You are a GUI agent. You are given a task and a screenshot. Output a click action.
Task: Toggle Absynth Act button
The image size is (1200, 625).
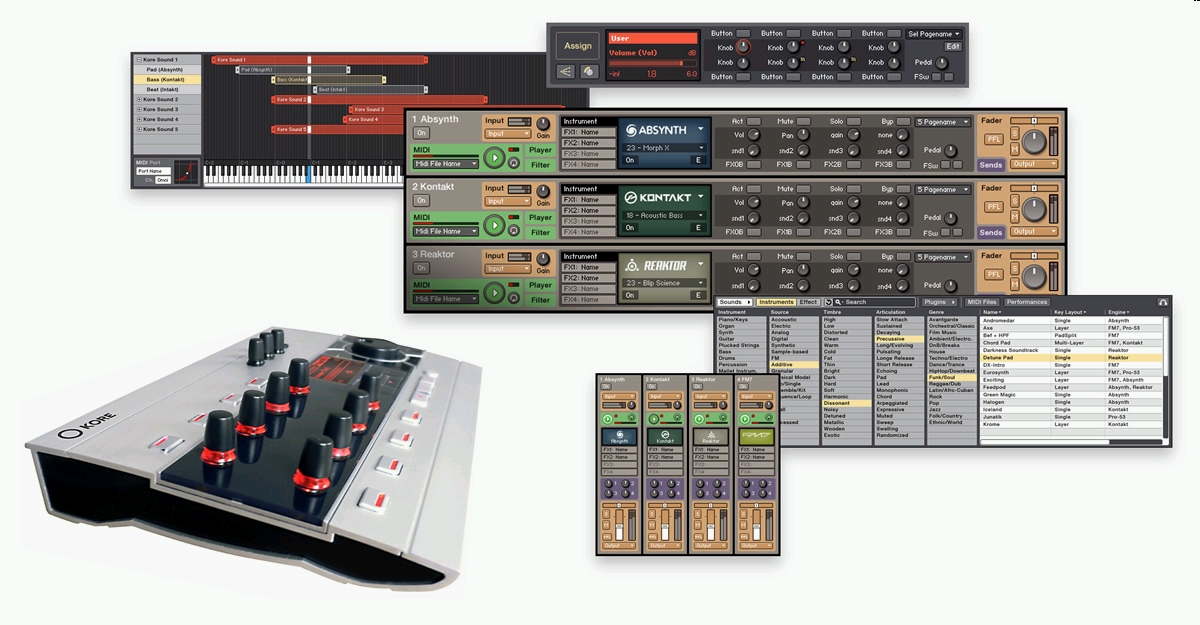tap(755, 121)
